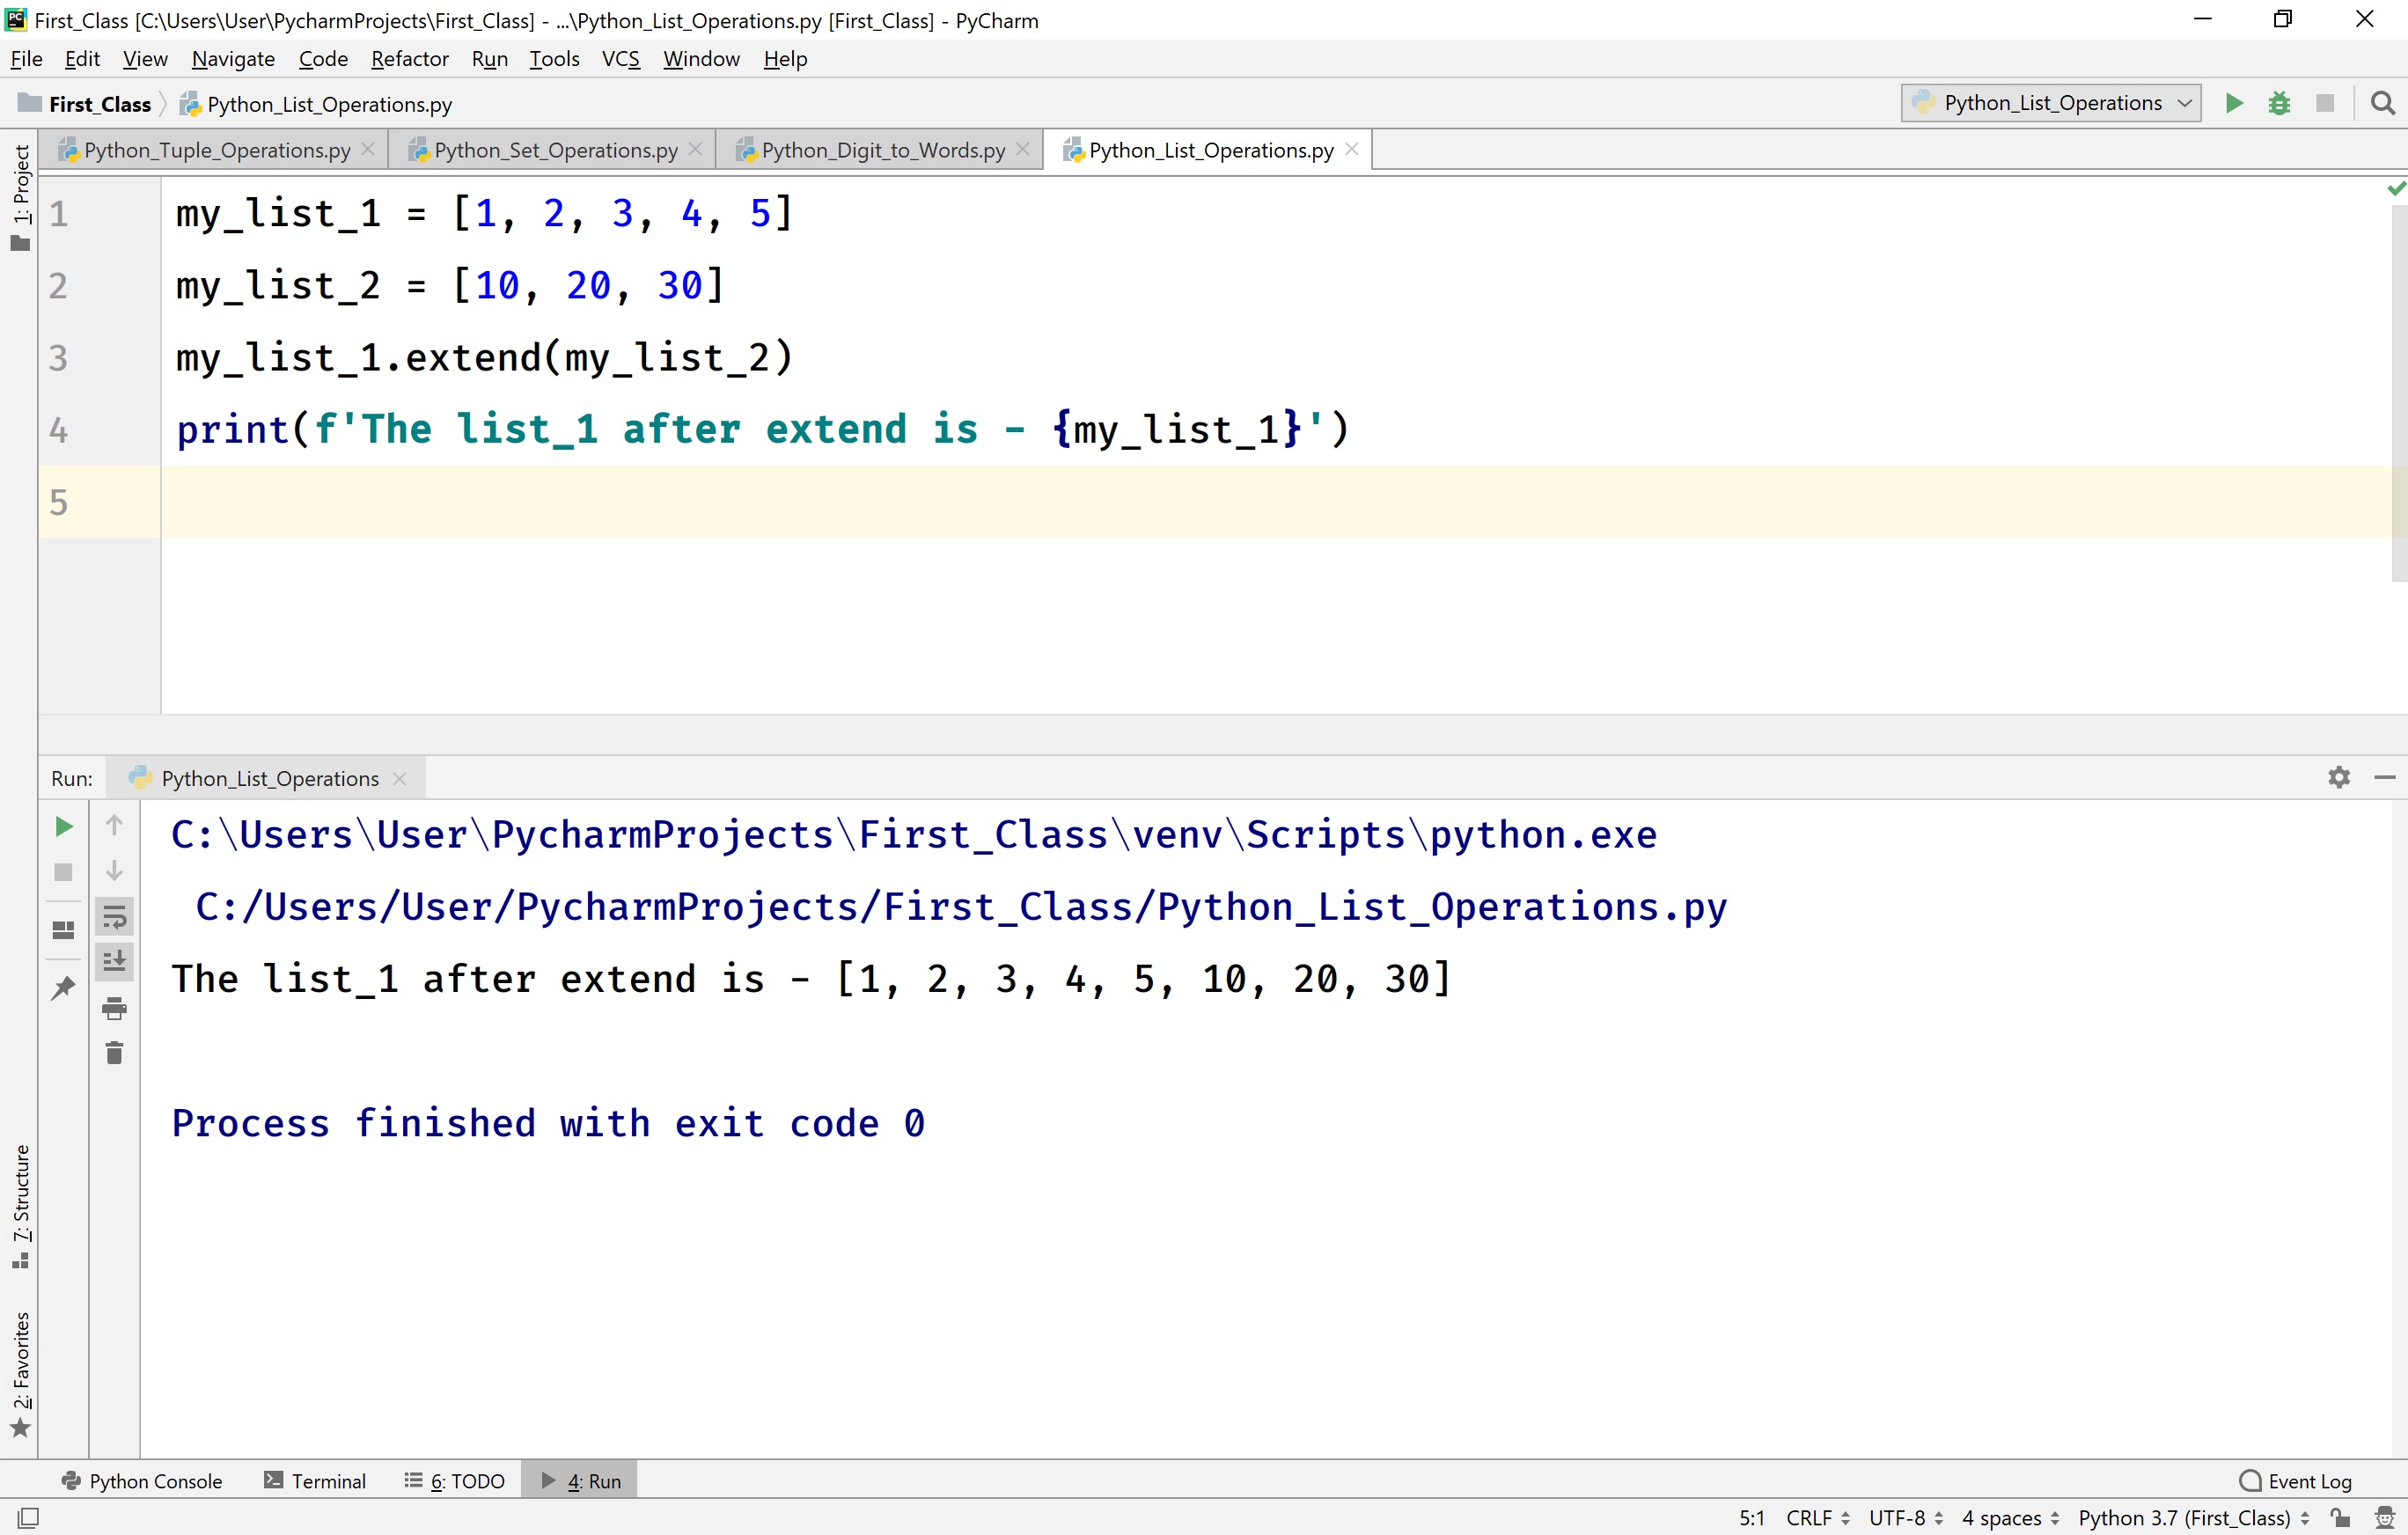Rerun the Python_List_Operations script
This screenshot has height=1535, width=2408.
[x=63, y=826]
